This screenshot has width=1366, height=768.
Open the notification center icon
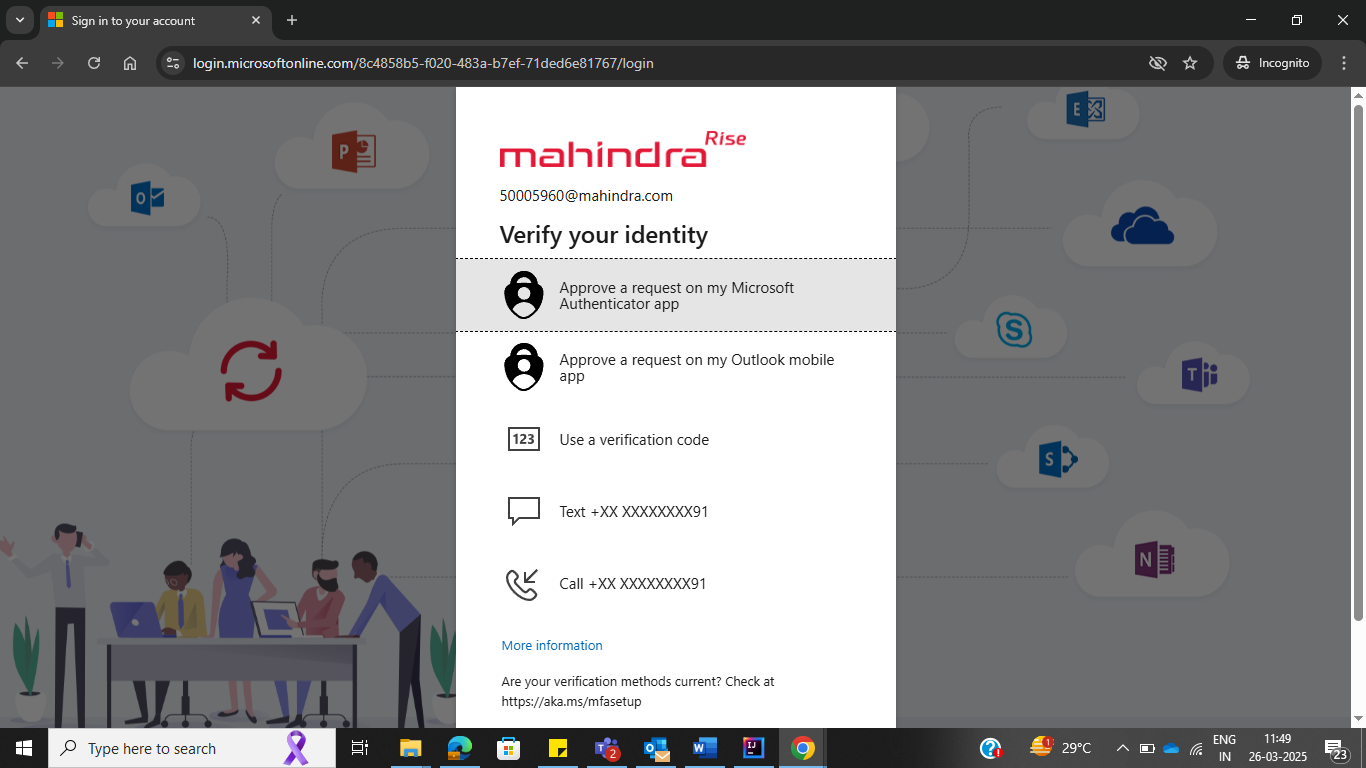[1337, 748]
